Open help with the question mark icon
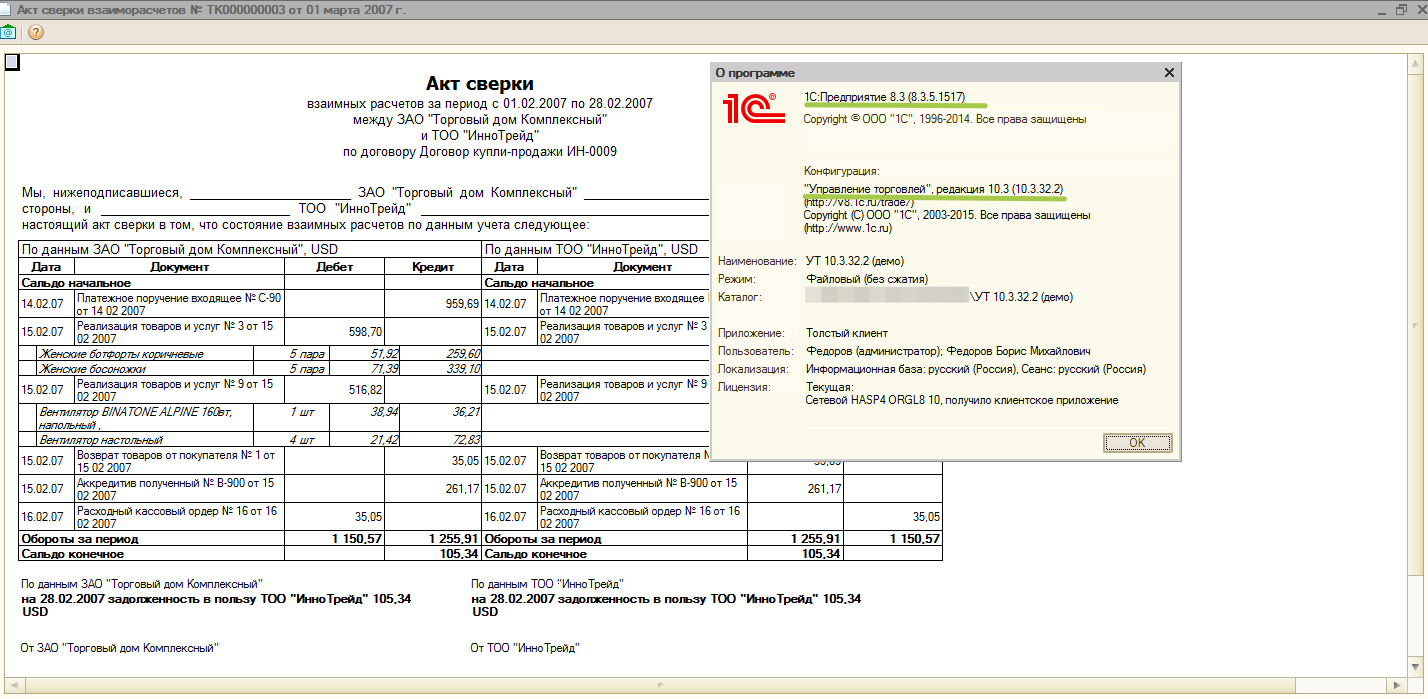The width and height of the screenshot is (1428, 699). [36, 32]
